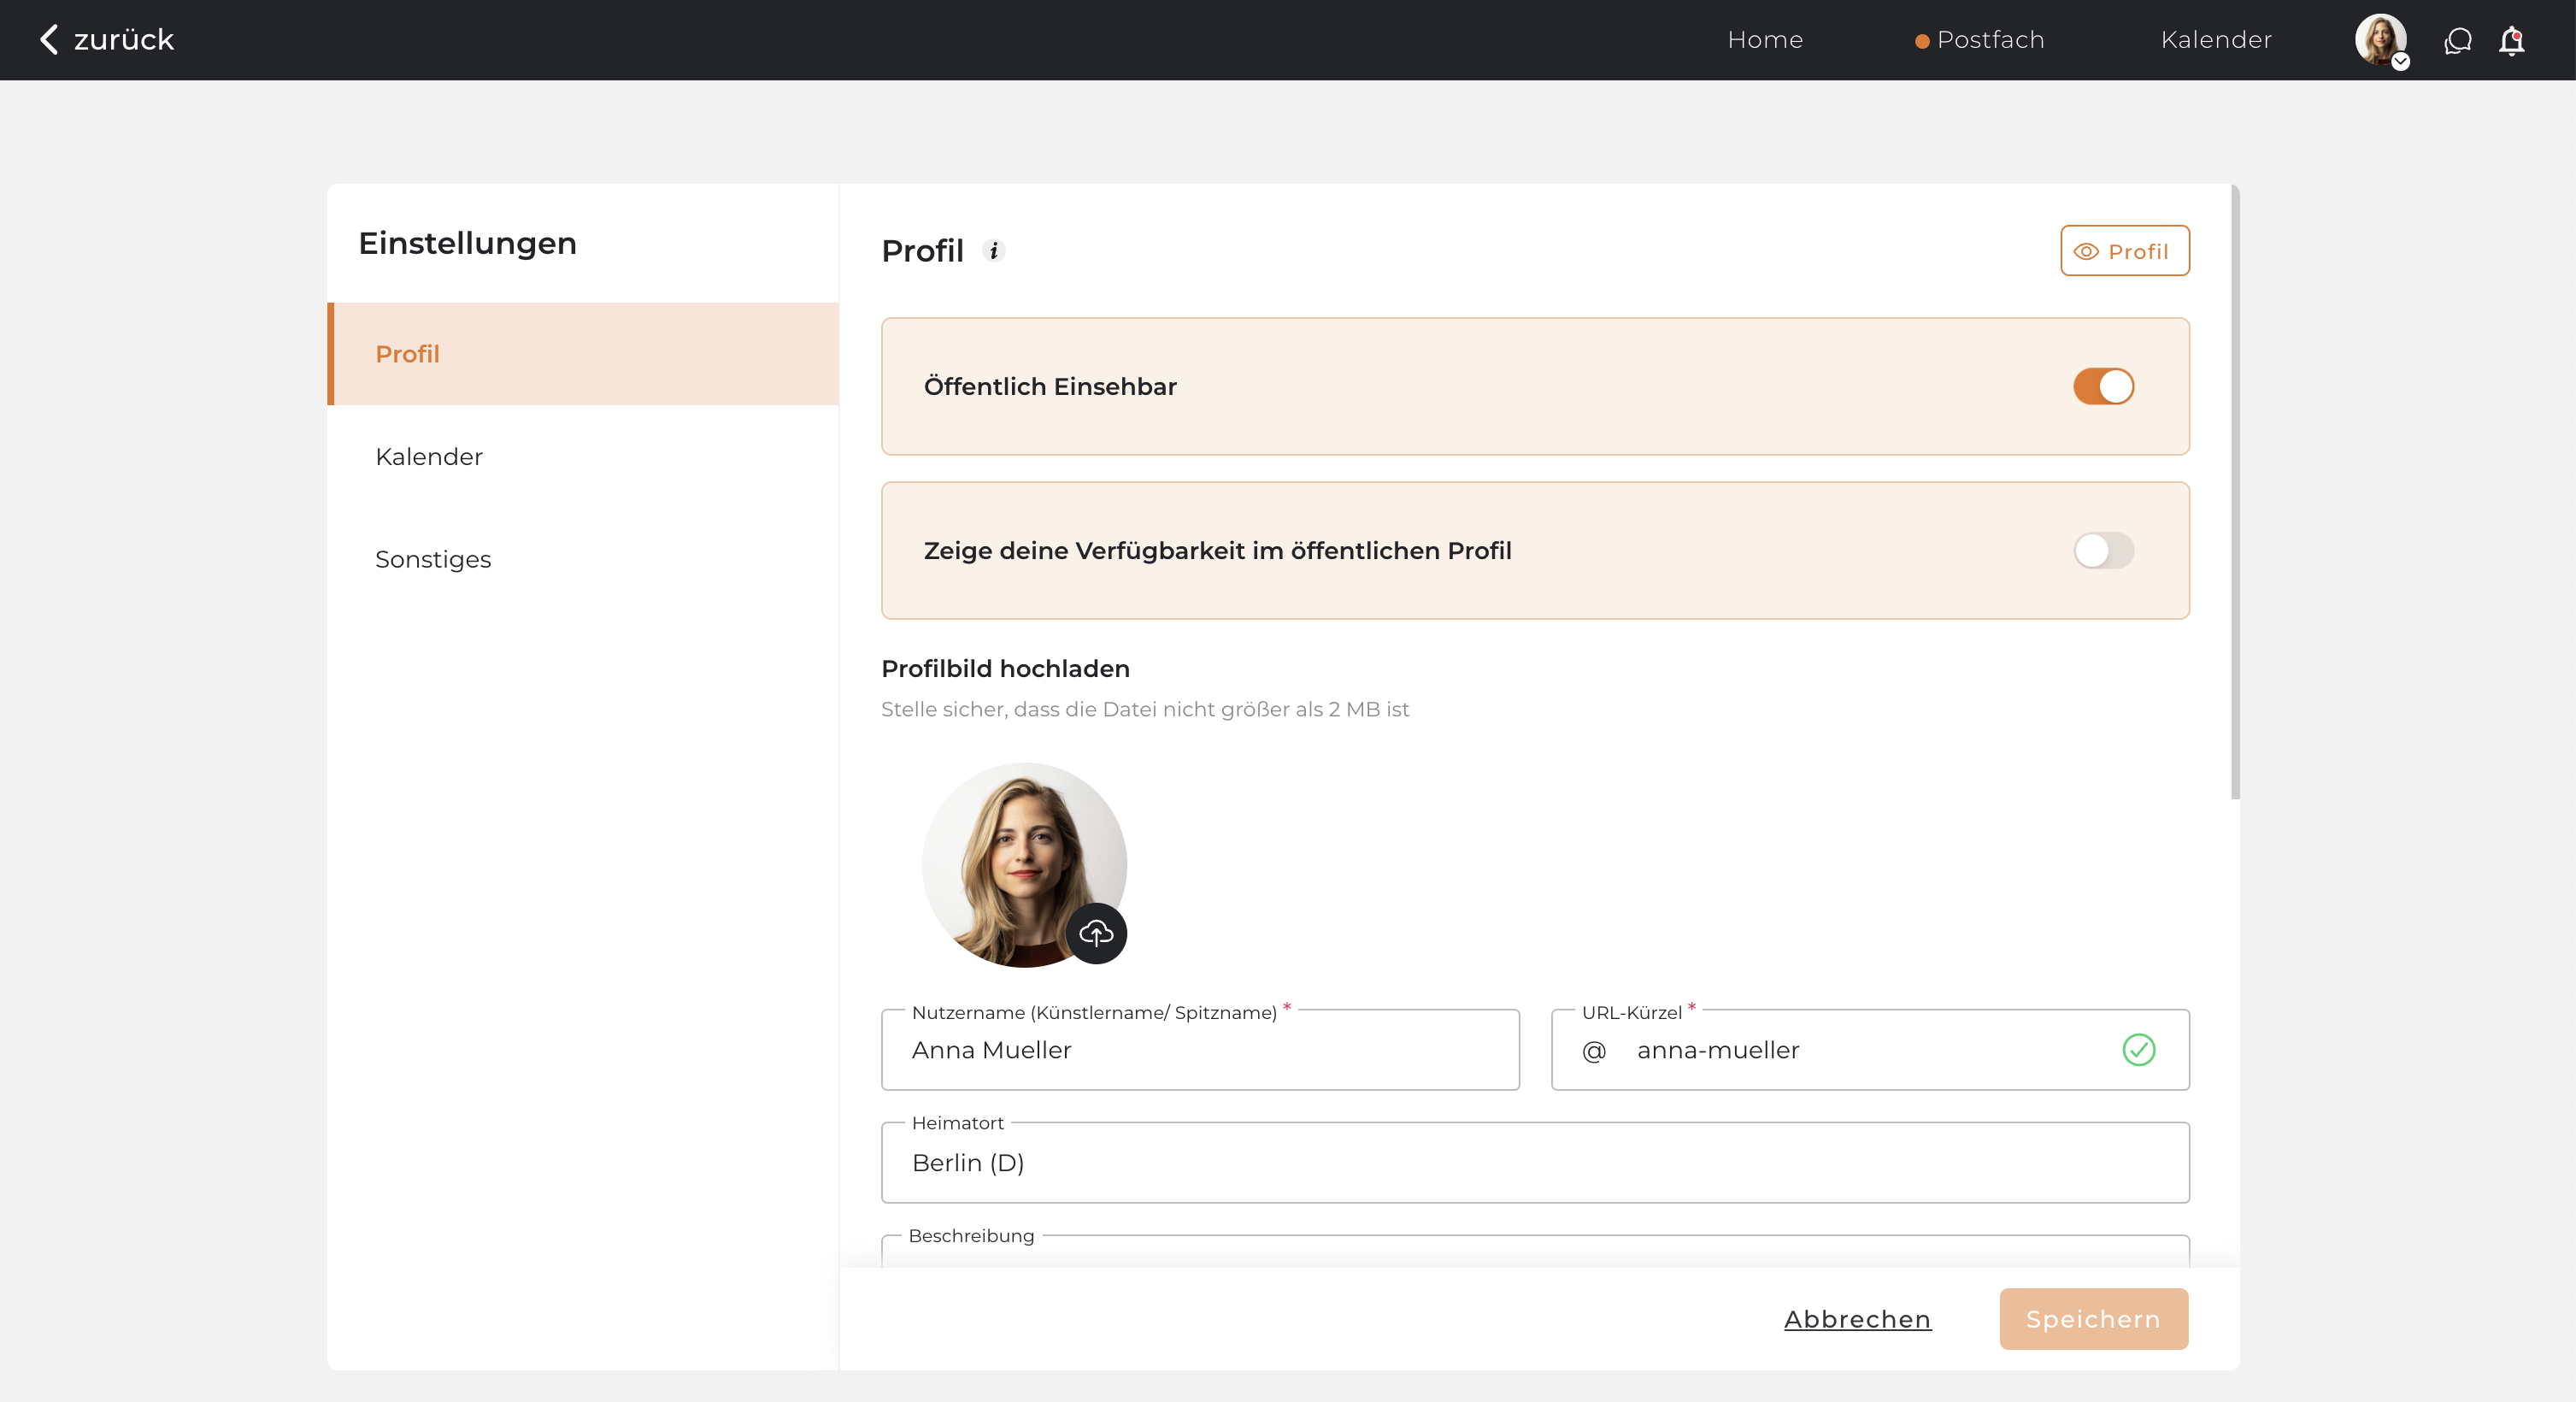Screen dimensions: 2576x1402
Task: Click the Speichern button
Action: pos(2093,1319)
